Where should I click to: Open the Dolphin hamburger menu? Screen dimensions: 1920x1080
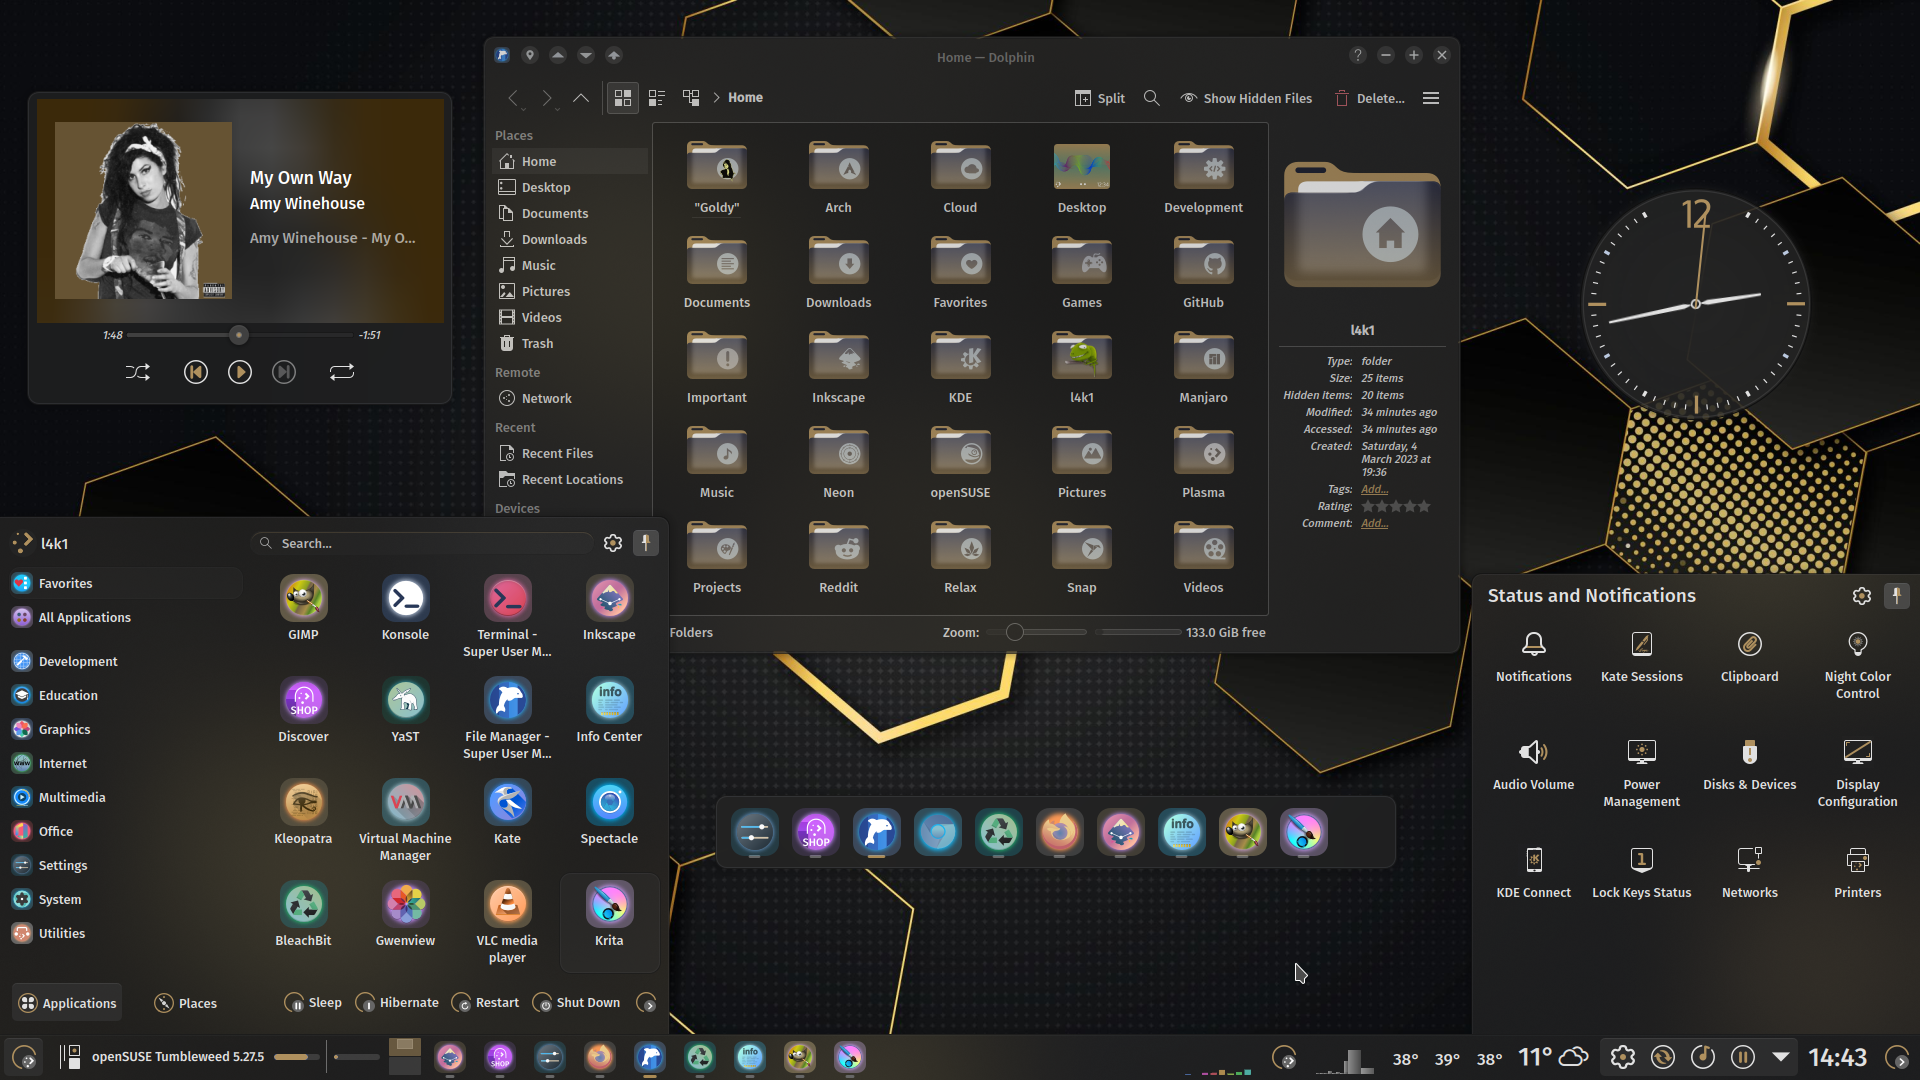click(1430, 98)
